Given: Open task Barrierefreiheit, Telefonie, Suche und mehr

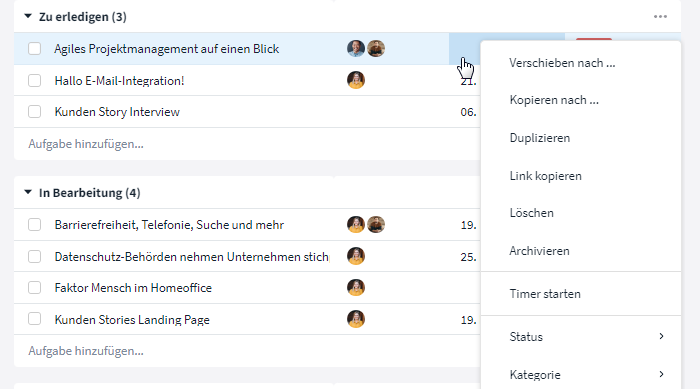Looking at the screenshot, I should (x=169, y=225).
